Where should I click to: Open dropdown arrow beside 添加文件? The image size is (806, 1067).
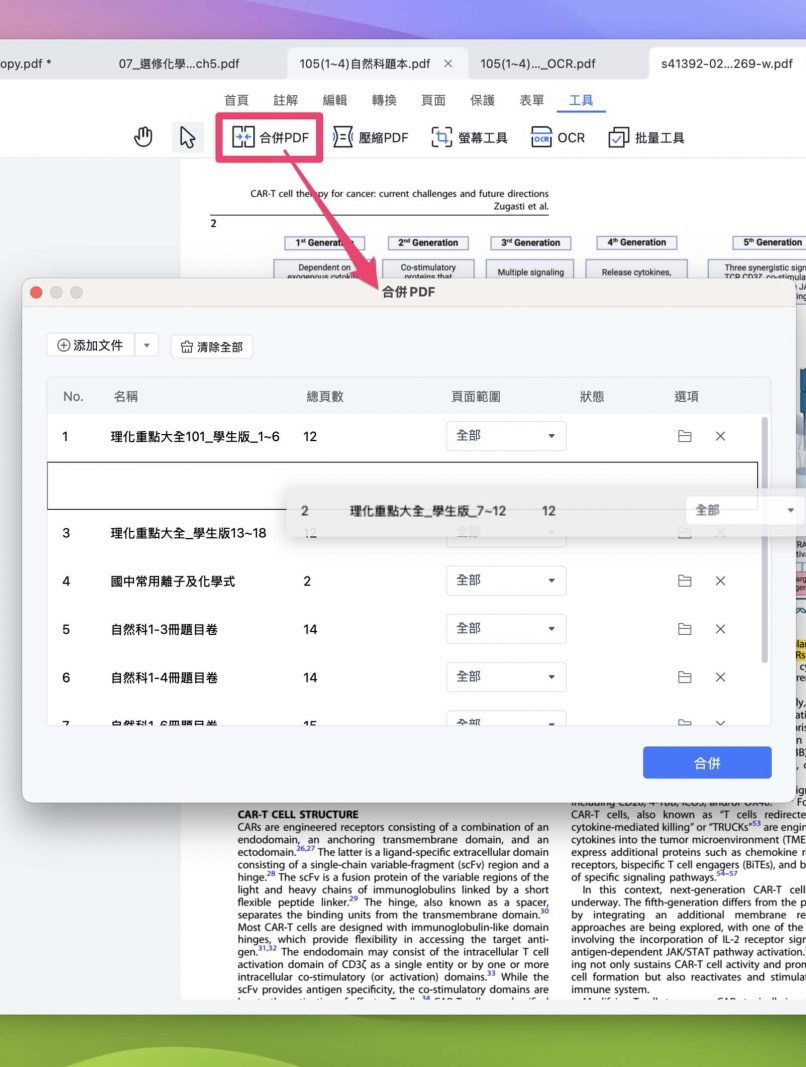pos(146,346)
